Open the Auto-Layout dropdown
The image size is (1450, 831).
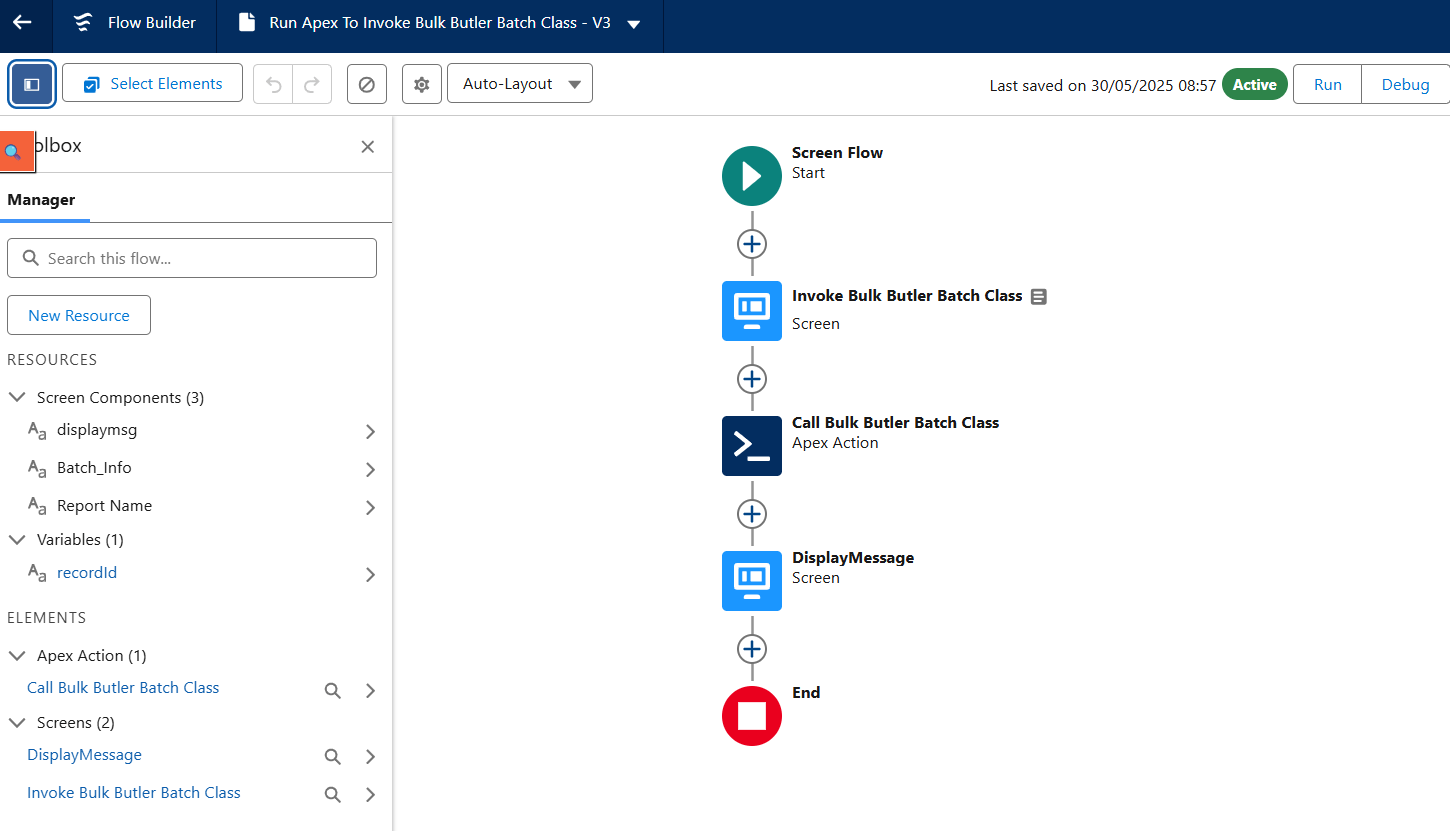[520, 83]
